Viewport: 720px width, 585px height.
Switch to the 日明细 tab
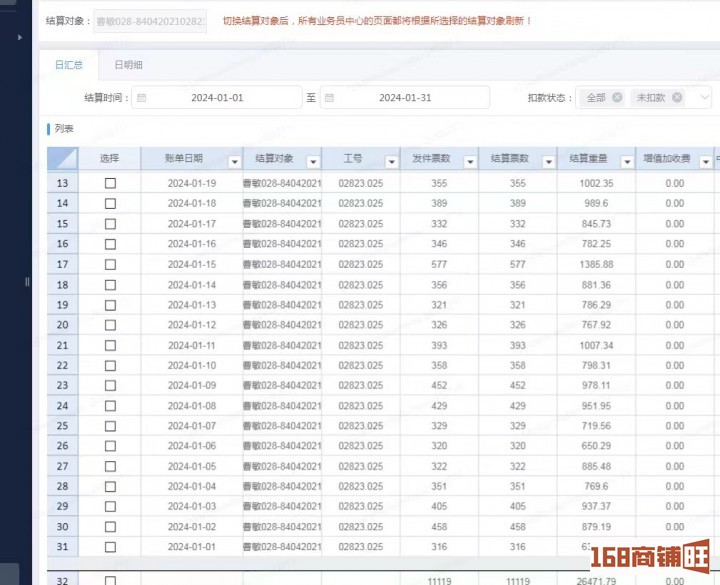point(128,65)
